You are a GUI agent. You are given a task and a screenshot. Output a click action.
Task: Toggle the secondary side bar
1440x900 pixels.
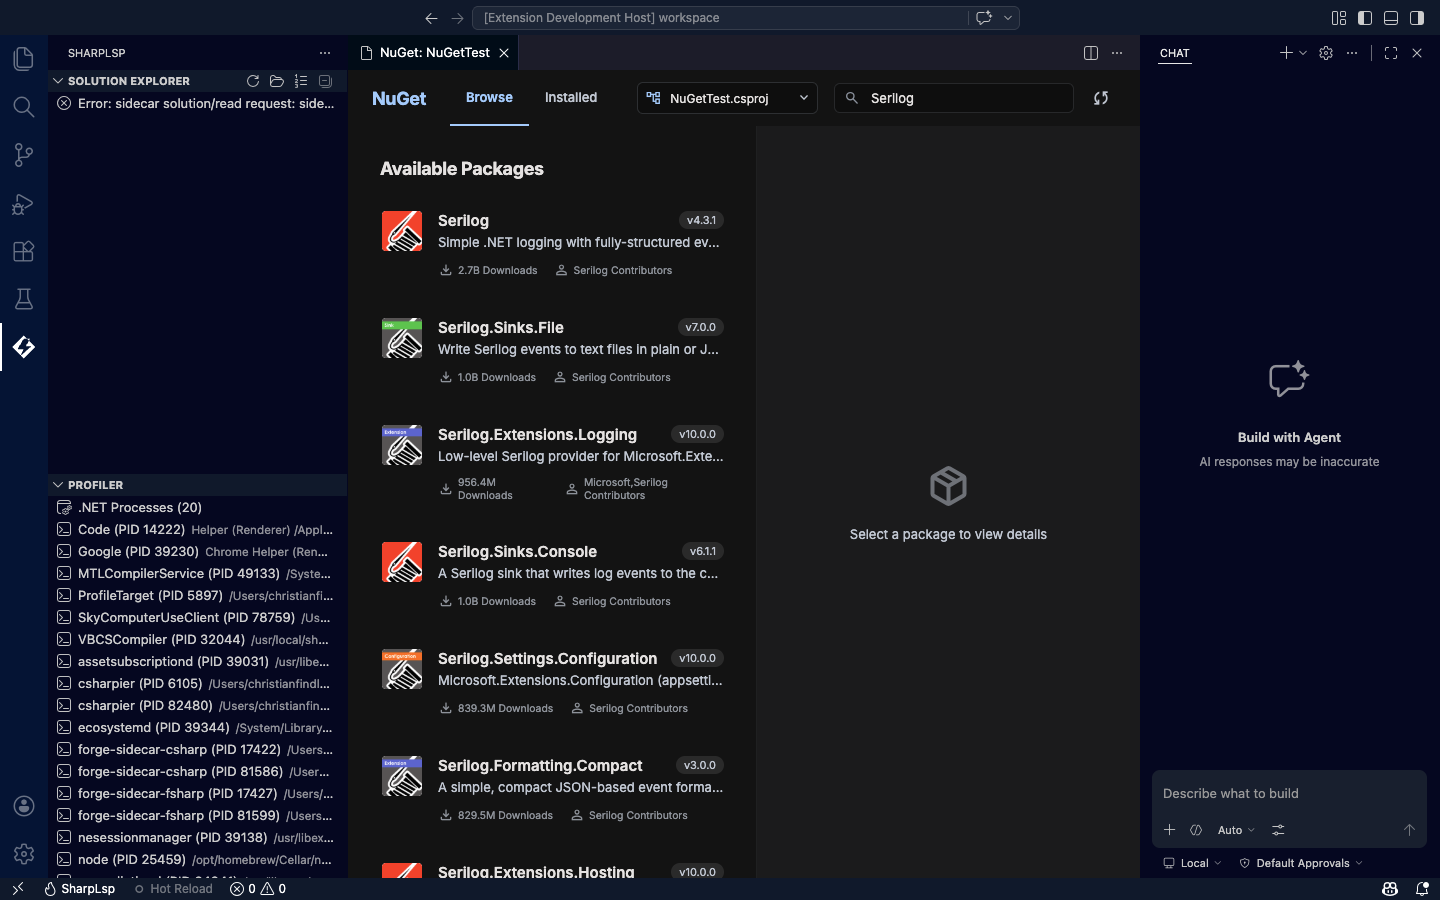1417,18
